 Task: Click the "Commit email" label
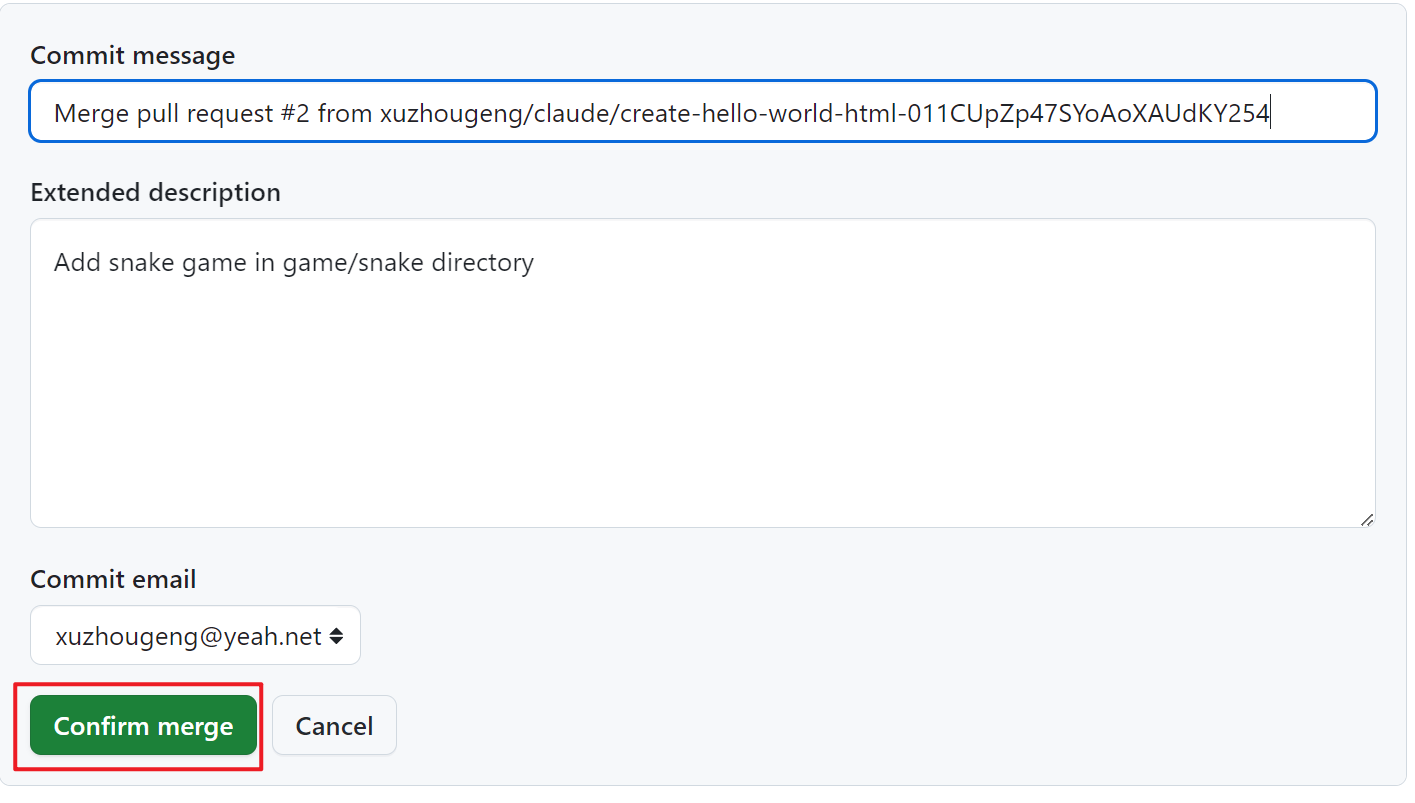point(113,580)
